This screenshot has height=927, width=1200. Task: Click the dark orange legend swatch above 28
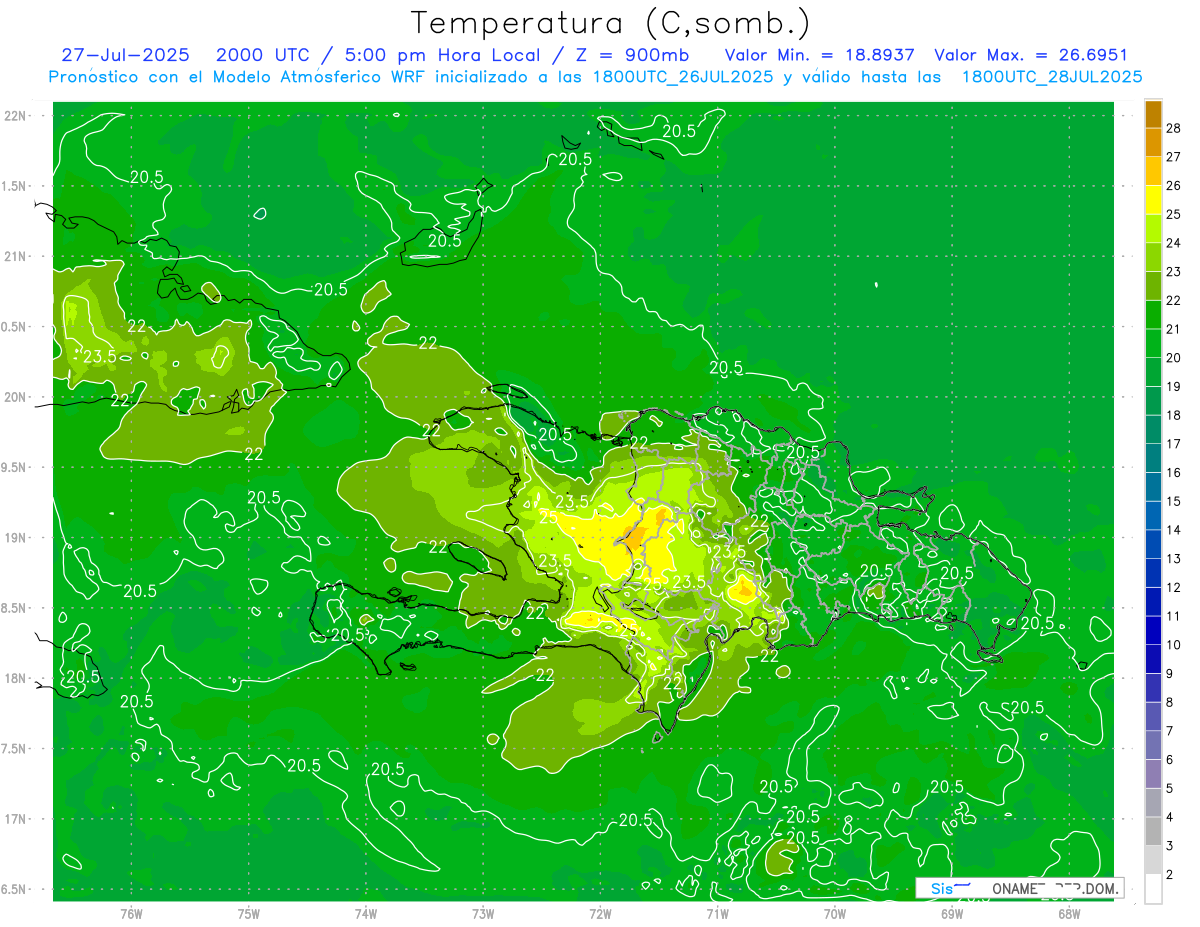[x=1154, y=113]
